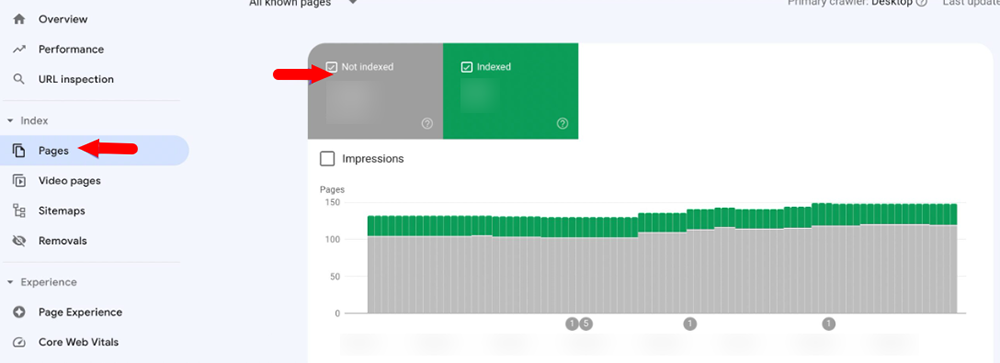Uncheck the Not indexed checkbox
This screenshot has height=363, width=1000.
tap(331, 66)
